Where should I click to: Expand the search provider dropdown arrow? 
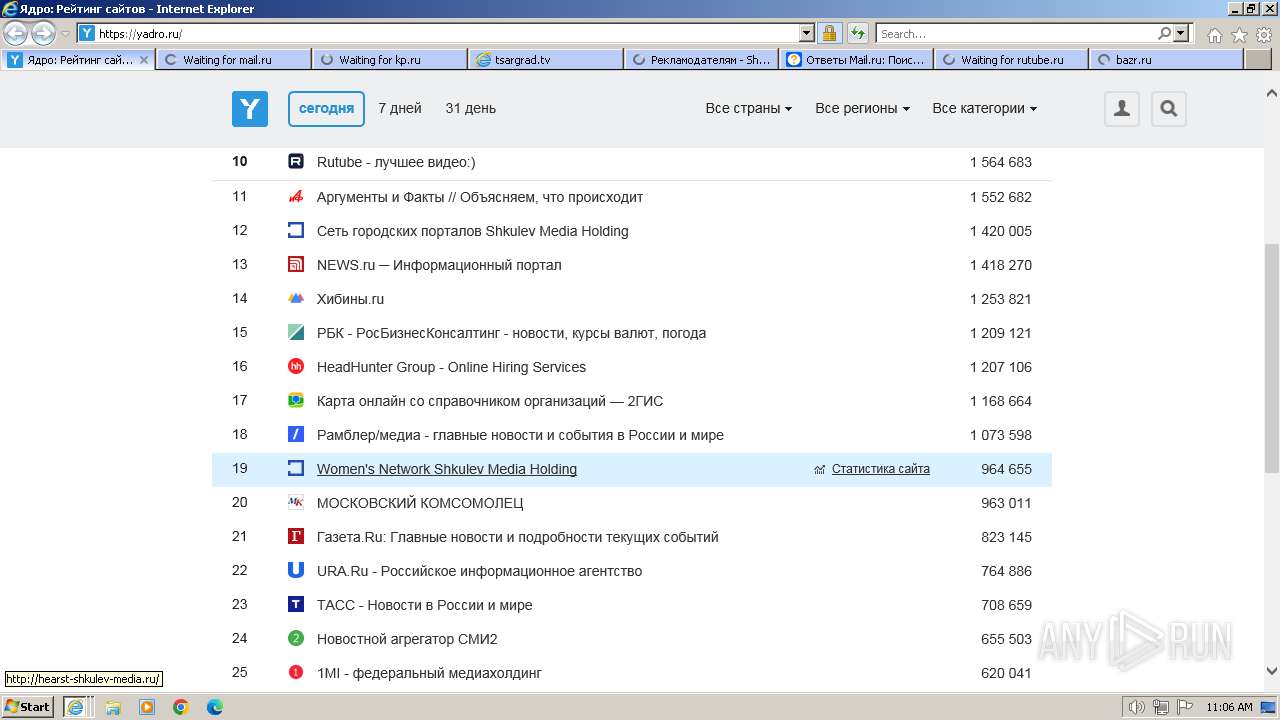1182,34
